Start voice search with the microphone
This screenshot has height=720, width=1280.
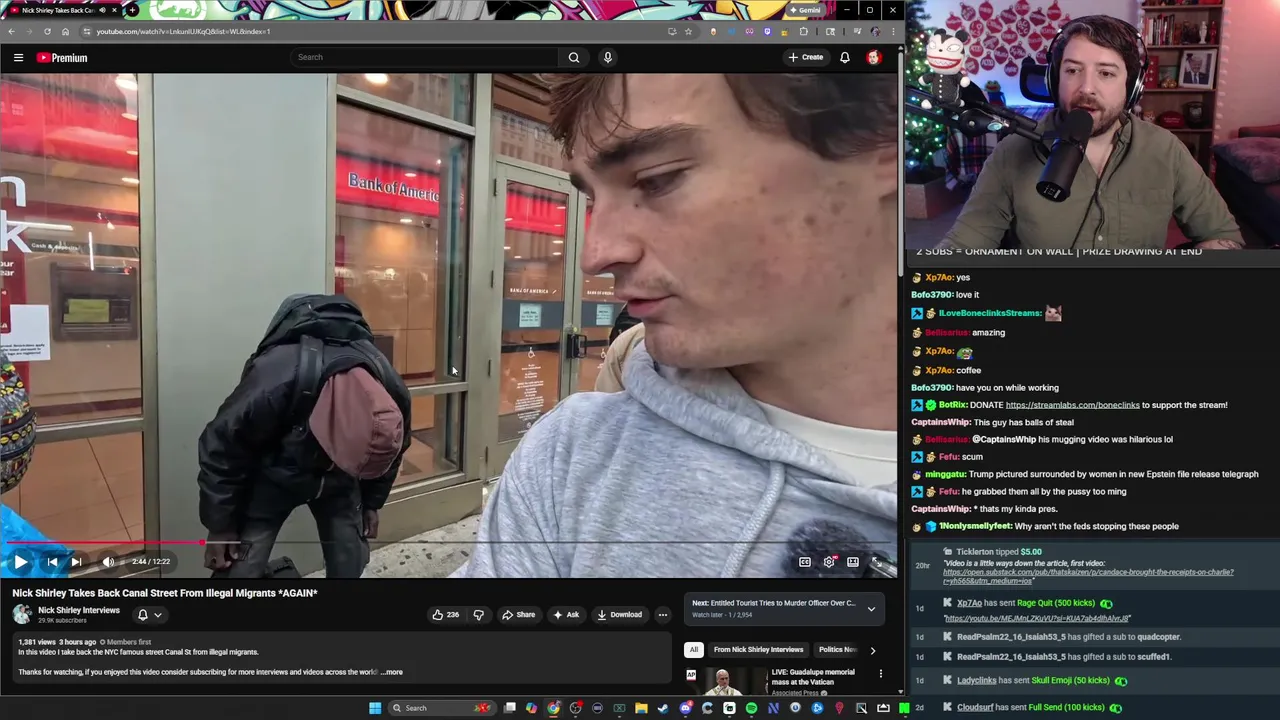pyautogui.click(x=607, y=57)
